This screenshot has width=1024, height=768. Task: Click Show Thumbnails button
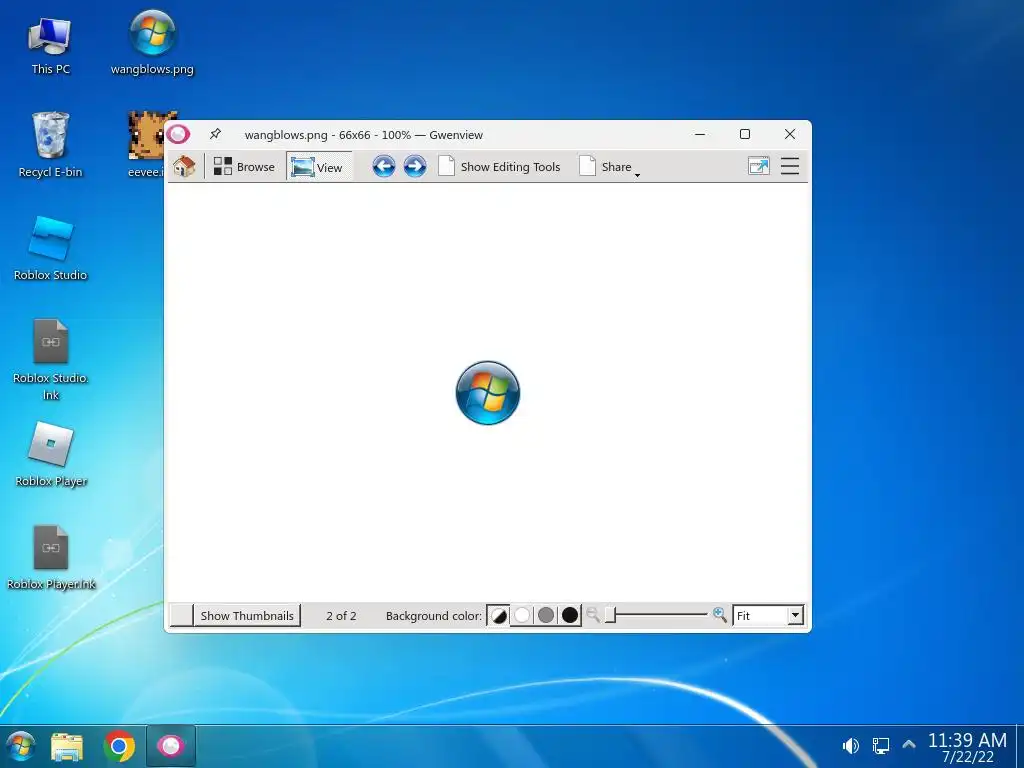tap(247, 615)
